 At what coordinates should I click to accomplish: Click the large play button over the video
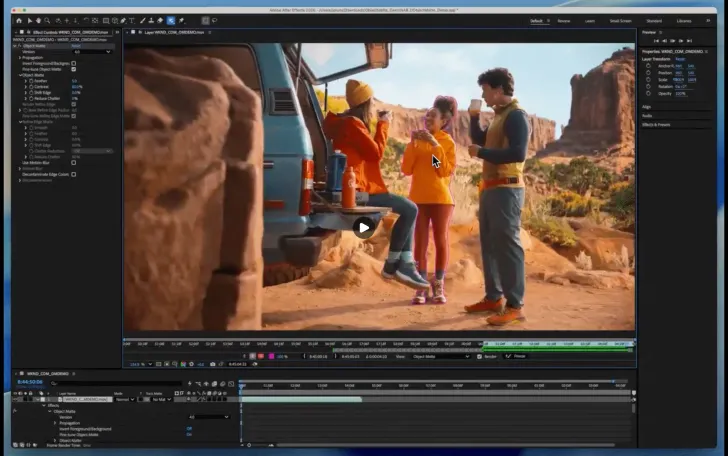point(364,228)
